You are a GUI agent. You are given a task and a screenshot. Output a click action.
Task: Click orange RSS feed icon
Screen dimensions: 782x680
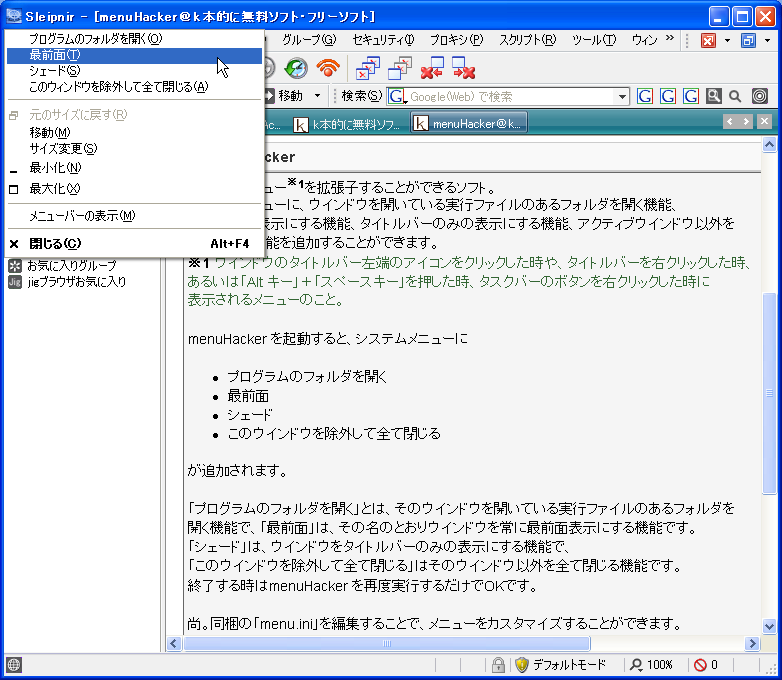[x=328, y=68]
